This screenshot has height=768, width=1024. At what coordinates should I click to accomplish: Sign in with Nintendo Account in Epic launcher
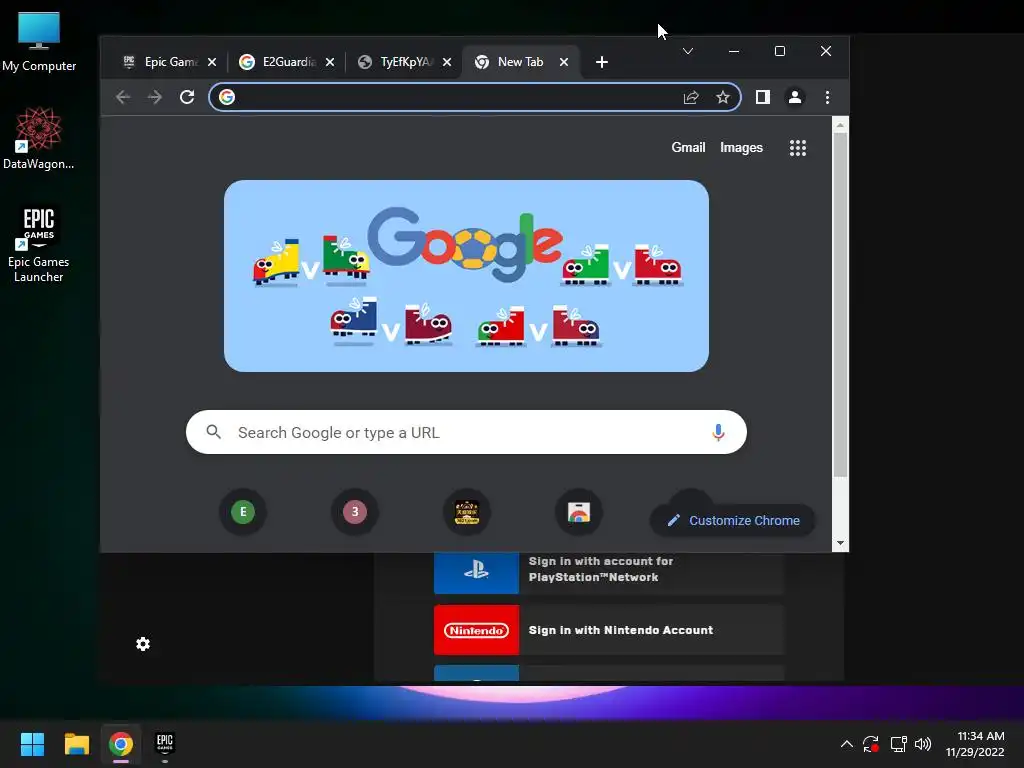coord(608,630)
